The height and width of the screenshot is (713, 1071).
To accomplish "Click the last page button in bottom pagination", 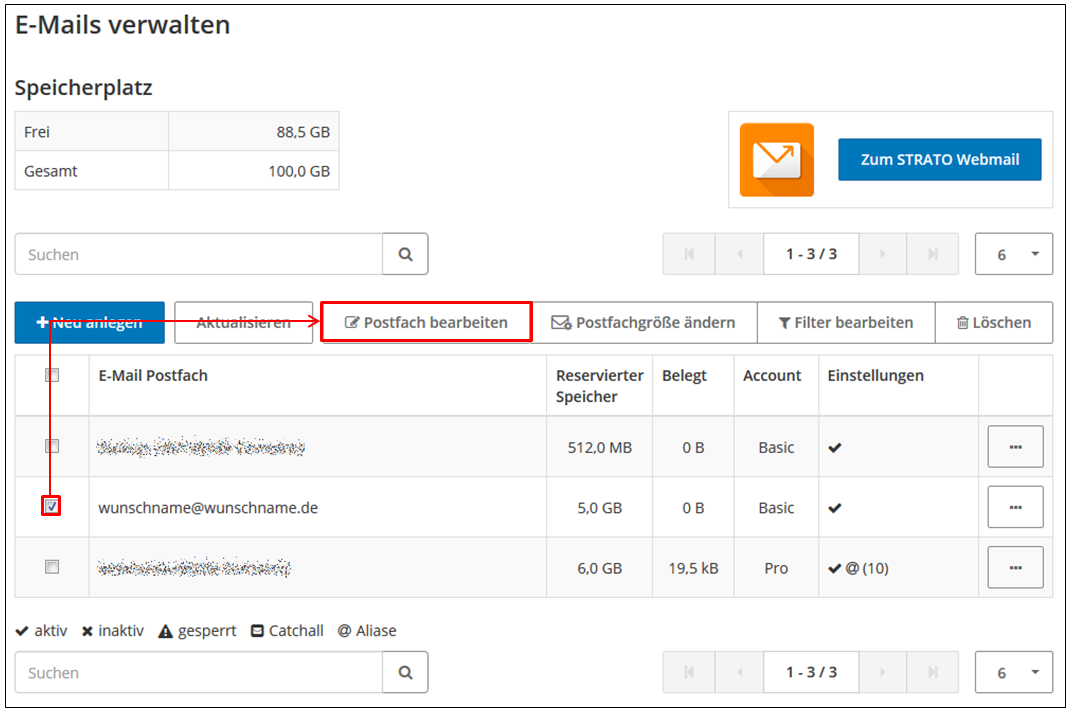I will 932,672.
